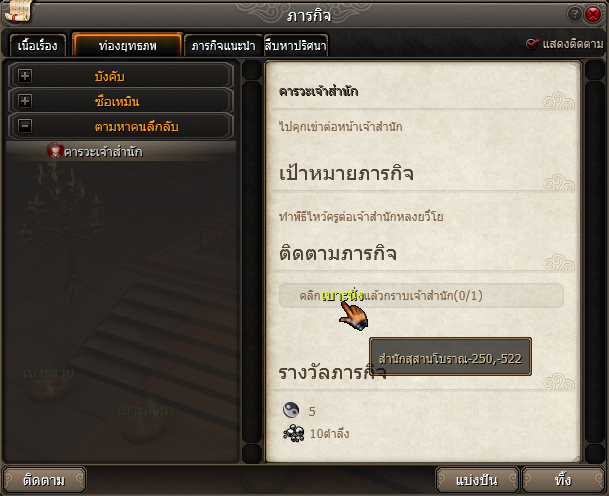609x496 pixels.
Task: Click the red quest icon beside คารวะเจ้าสำนัก
Action: 55,151
